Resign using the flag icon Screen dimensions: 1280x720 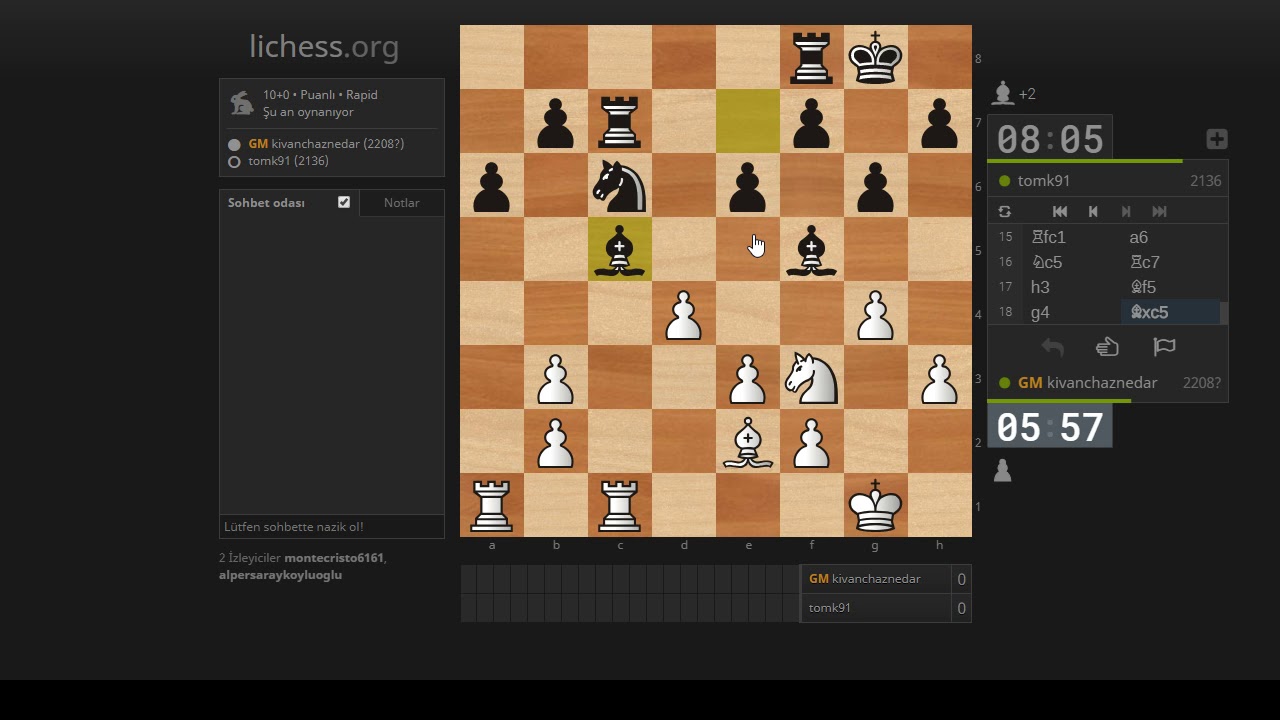(1164, 347)
